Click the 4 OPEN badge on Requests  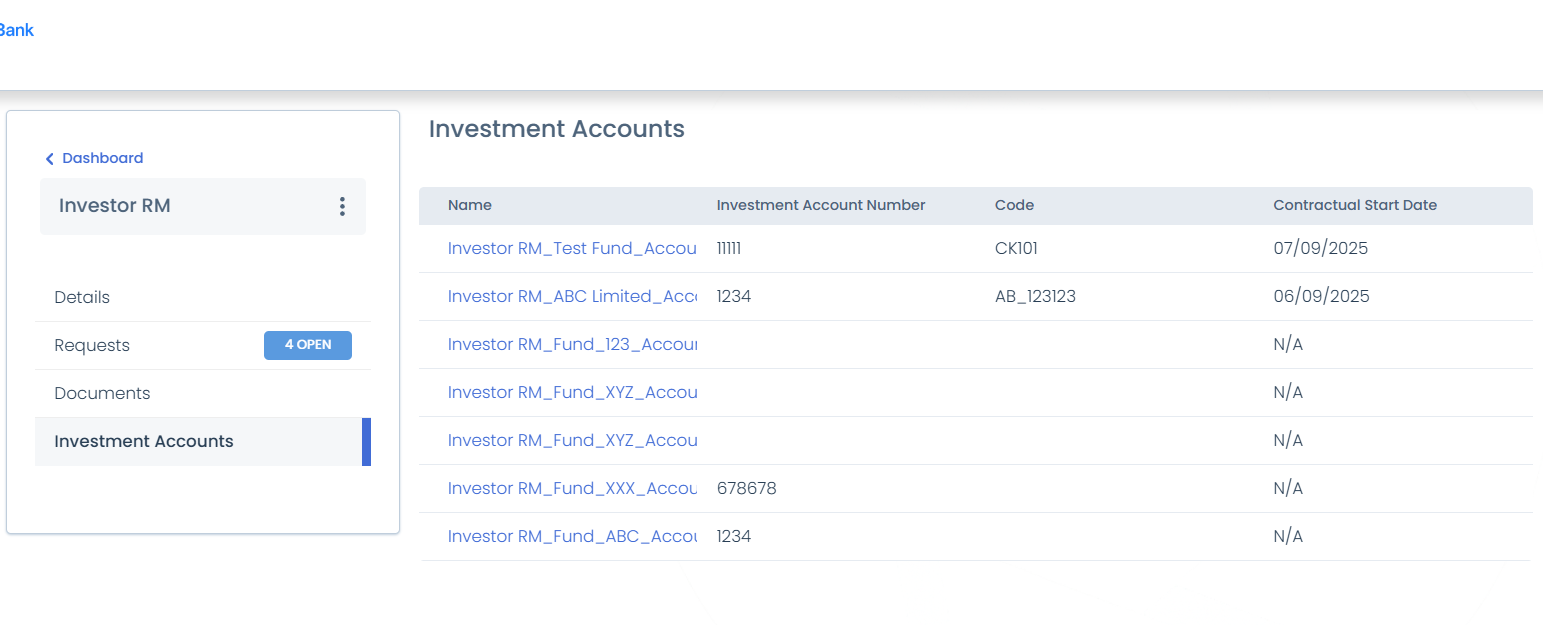click(307, 345)
